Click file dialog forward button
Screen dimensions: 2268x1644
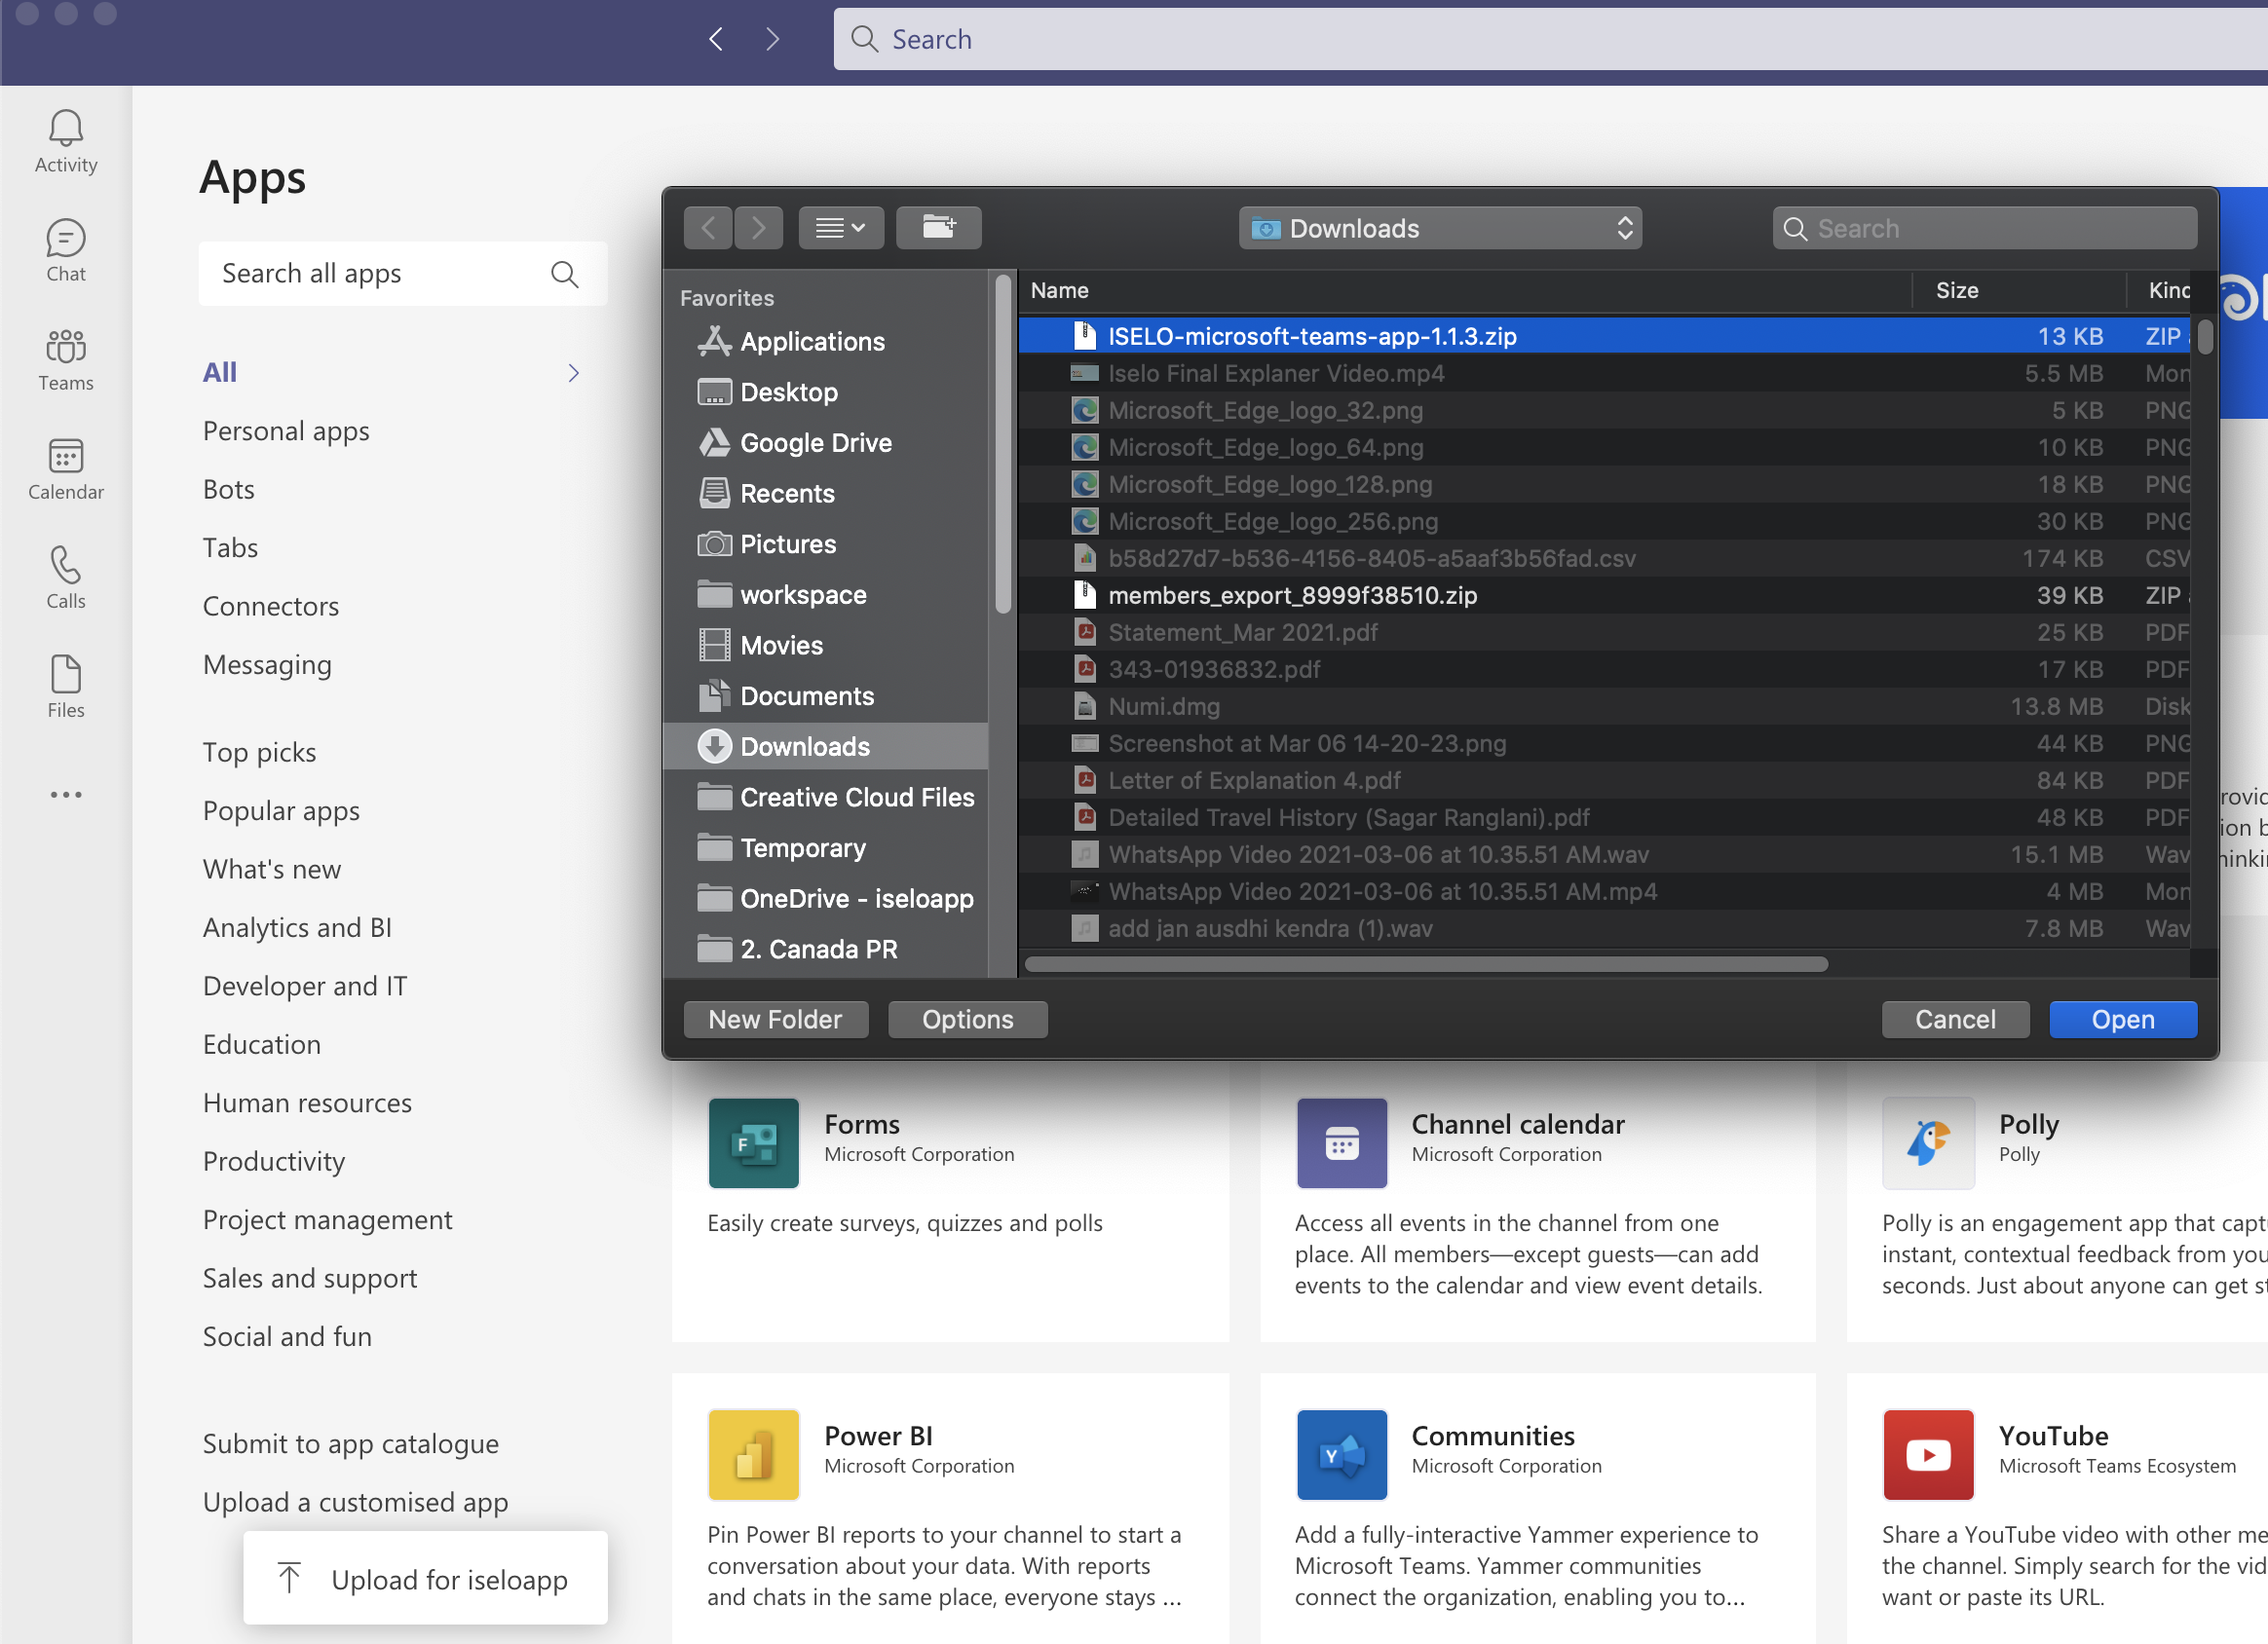click(x=759, y=228)
